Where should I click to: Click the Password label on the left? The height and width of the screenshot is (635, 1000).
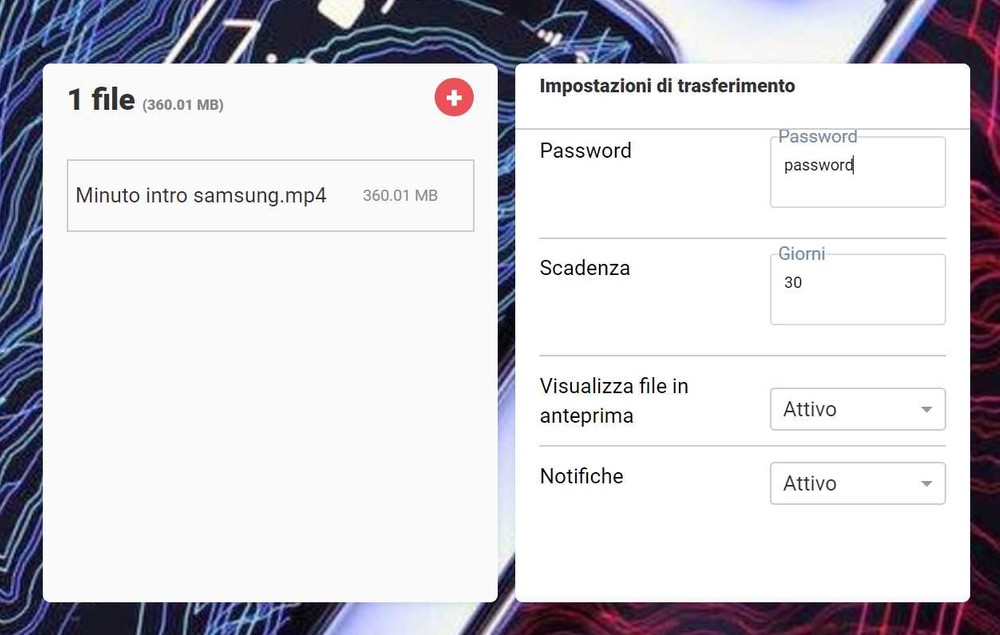[x=585, y=150]
